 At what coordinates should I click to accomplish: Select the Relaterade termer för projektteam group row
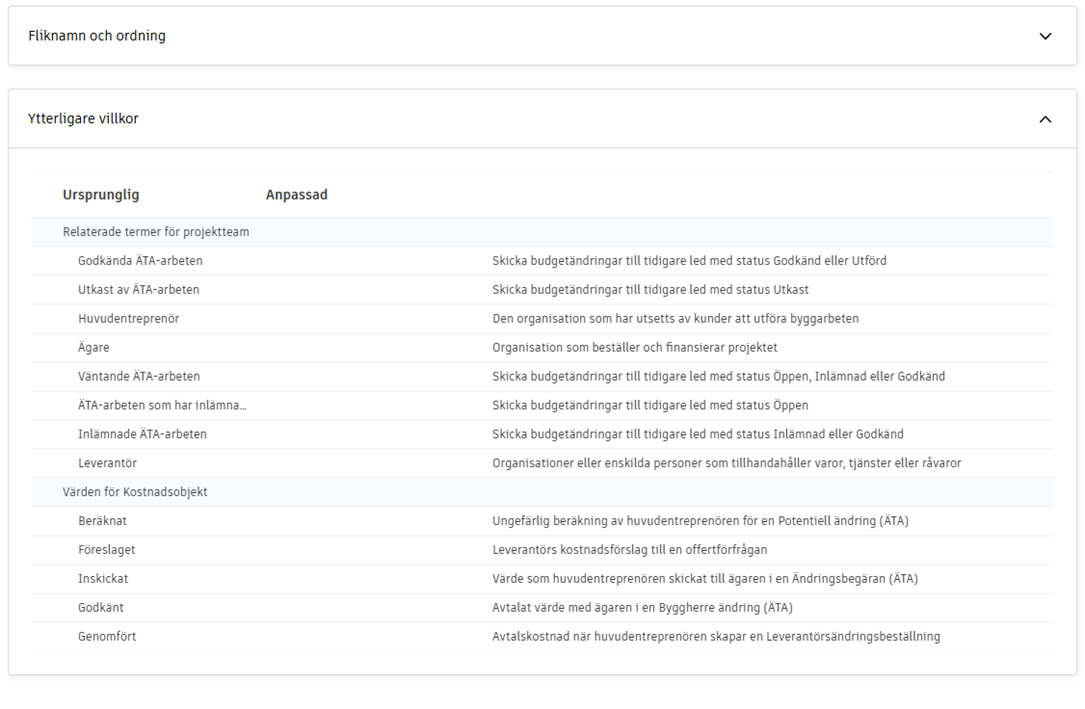pyautogui.click(x=156, y=232)
